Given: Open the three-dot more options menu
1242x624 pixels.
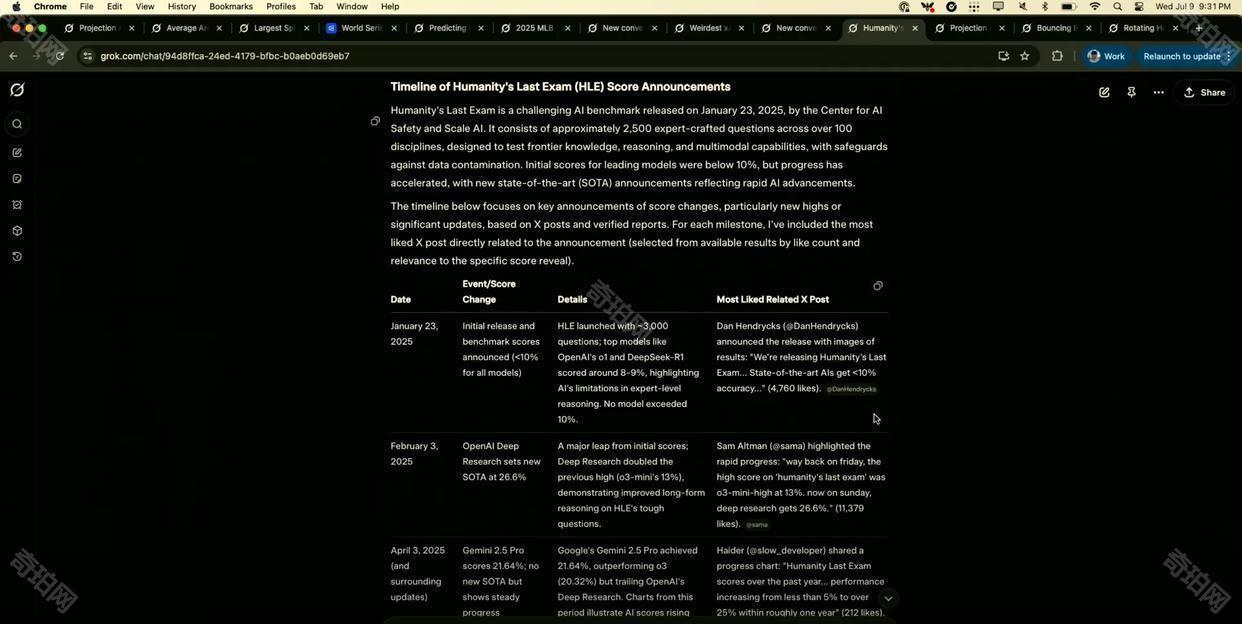Looking at the screenshot, I should tap(1158, 93).
